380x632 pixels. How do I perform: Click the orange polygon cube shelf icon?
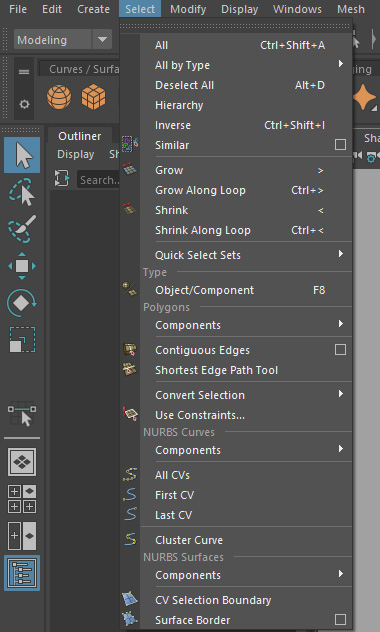click(x=93, y=97)
